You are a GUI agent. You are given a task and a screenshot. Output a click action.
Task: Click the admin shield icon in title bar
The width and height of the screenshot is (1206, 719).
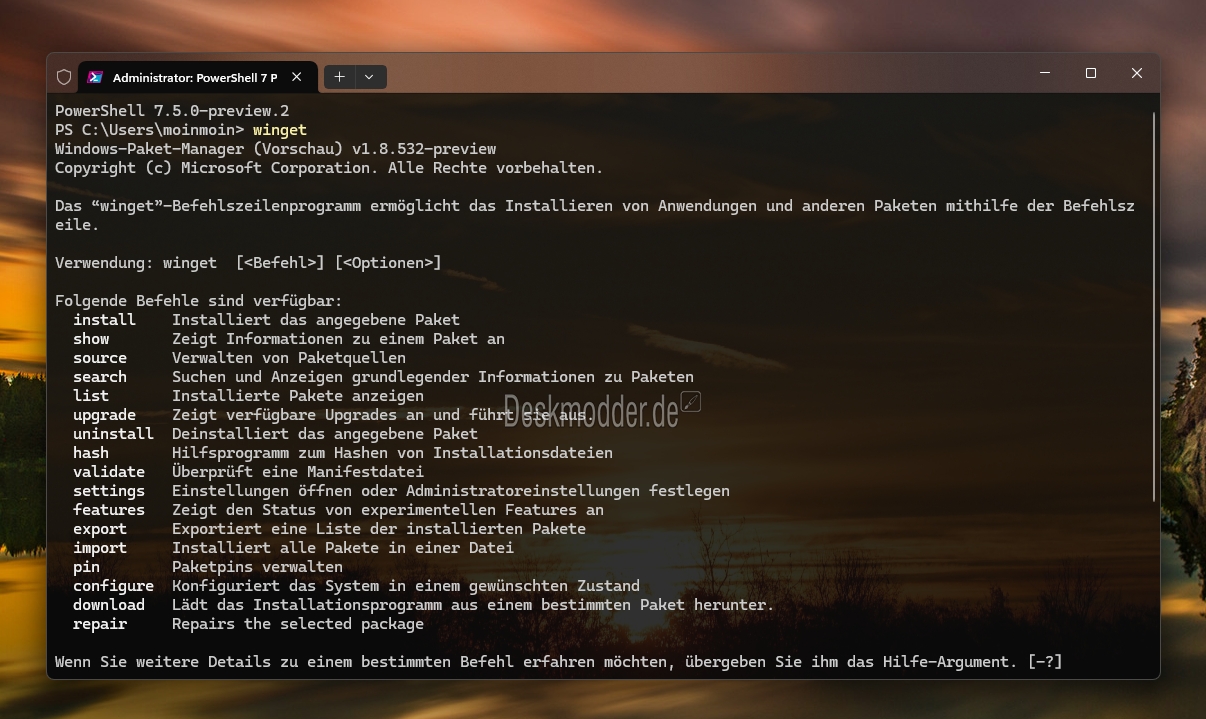tap(64, 77)
